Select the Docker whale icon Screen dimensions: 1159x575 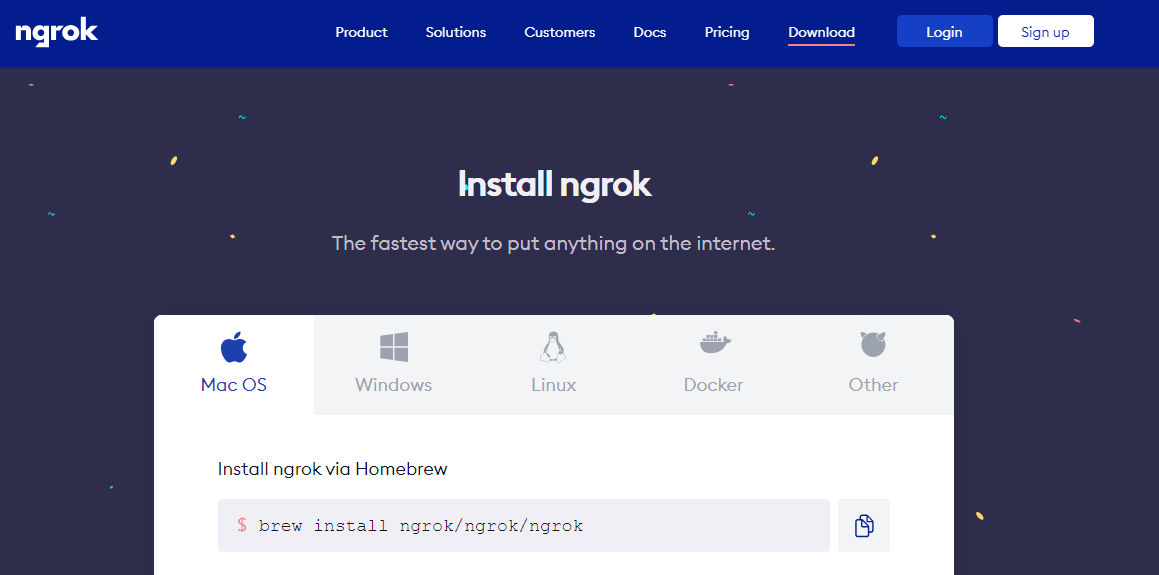[x=715, y=343]
